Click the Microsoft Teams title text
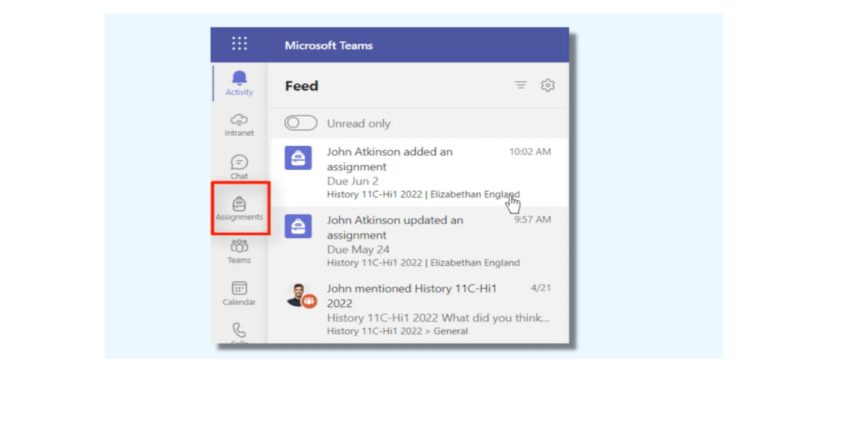 click(x=329, y=46)
